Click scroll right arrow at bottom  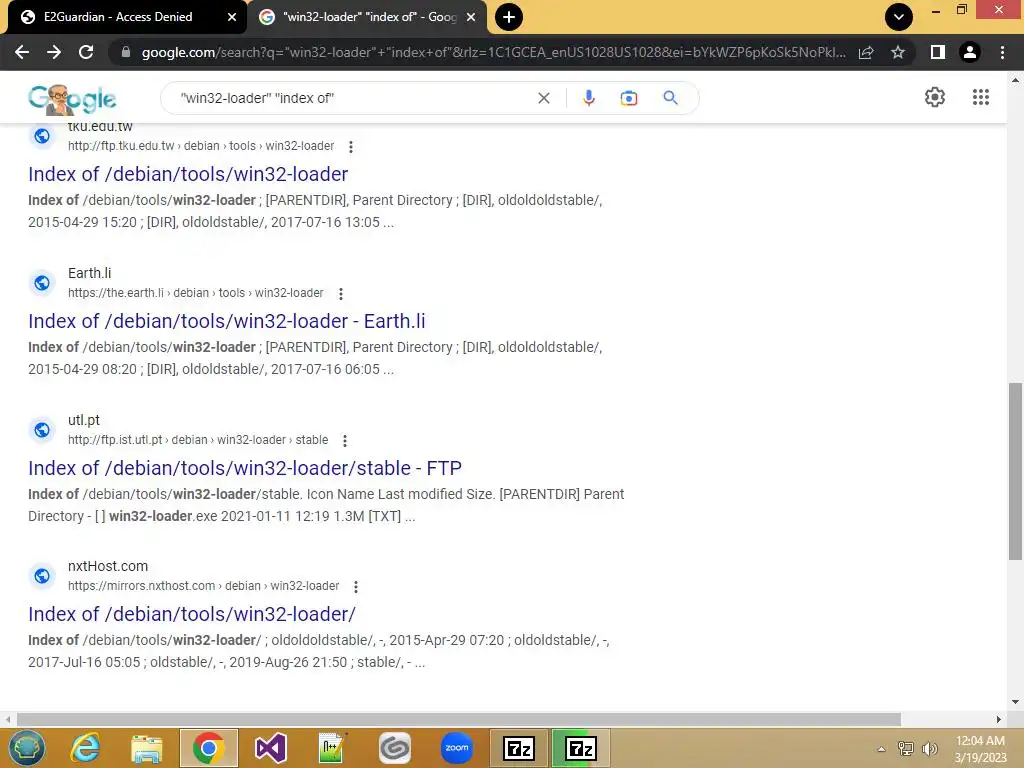(x=999, y=719)
